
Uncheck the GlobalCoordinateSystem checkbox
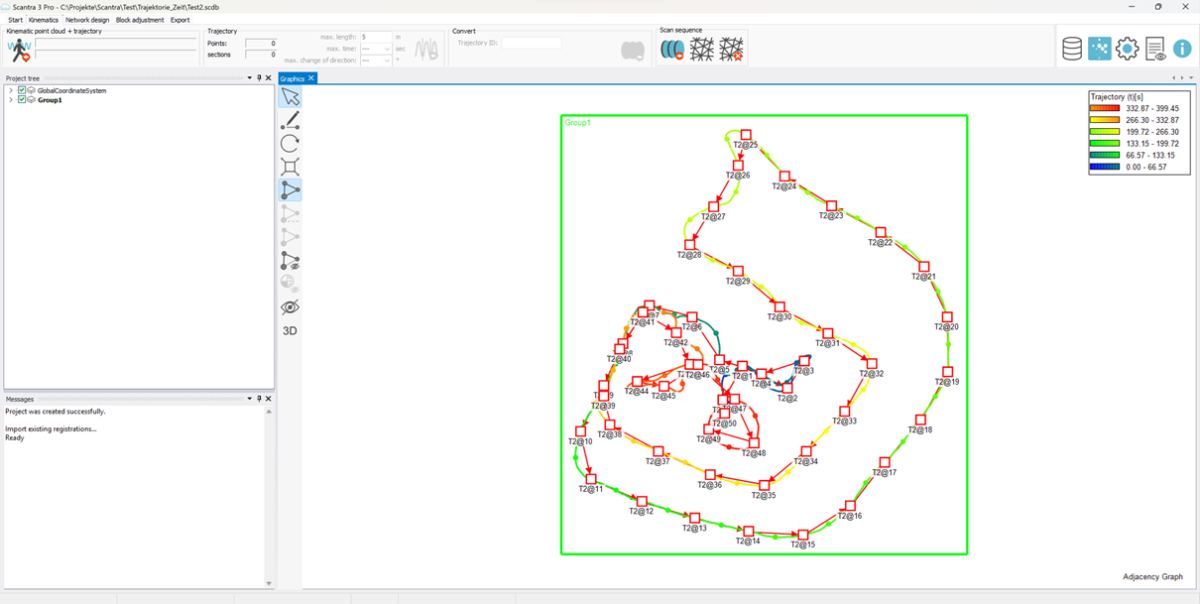coord(22,91)
